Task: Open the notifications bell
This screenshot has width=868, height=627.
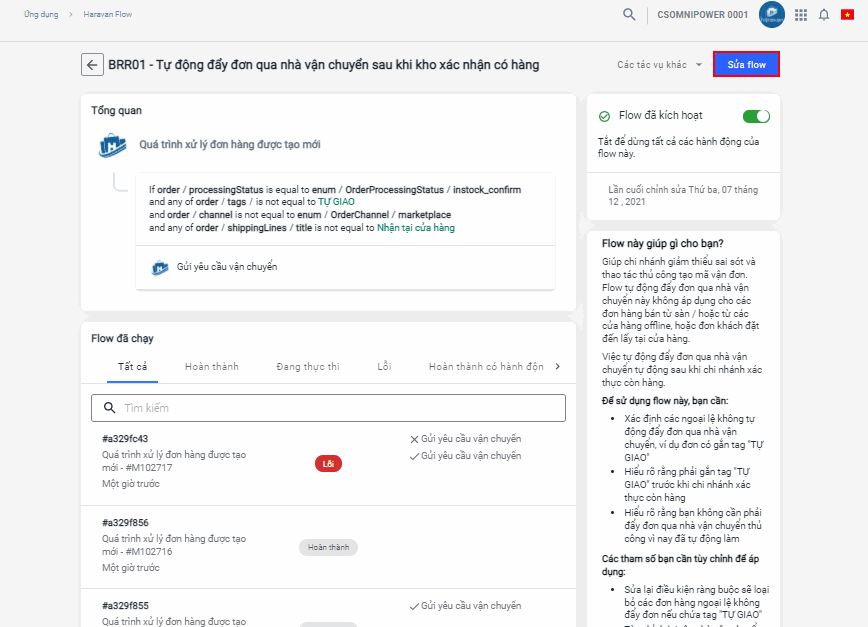Action: point(824,15)
